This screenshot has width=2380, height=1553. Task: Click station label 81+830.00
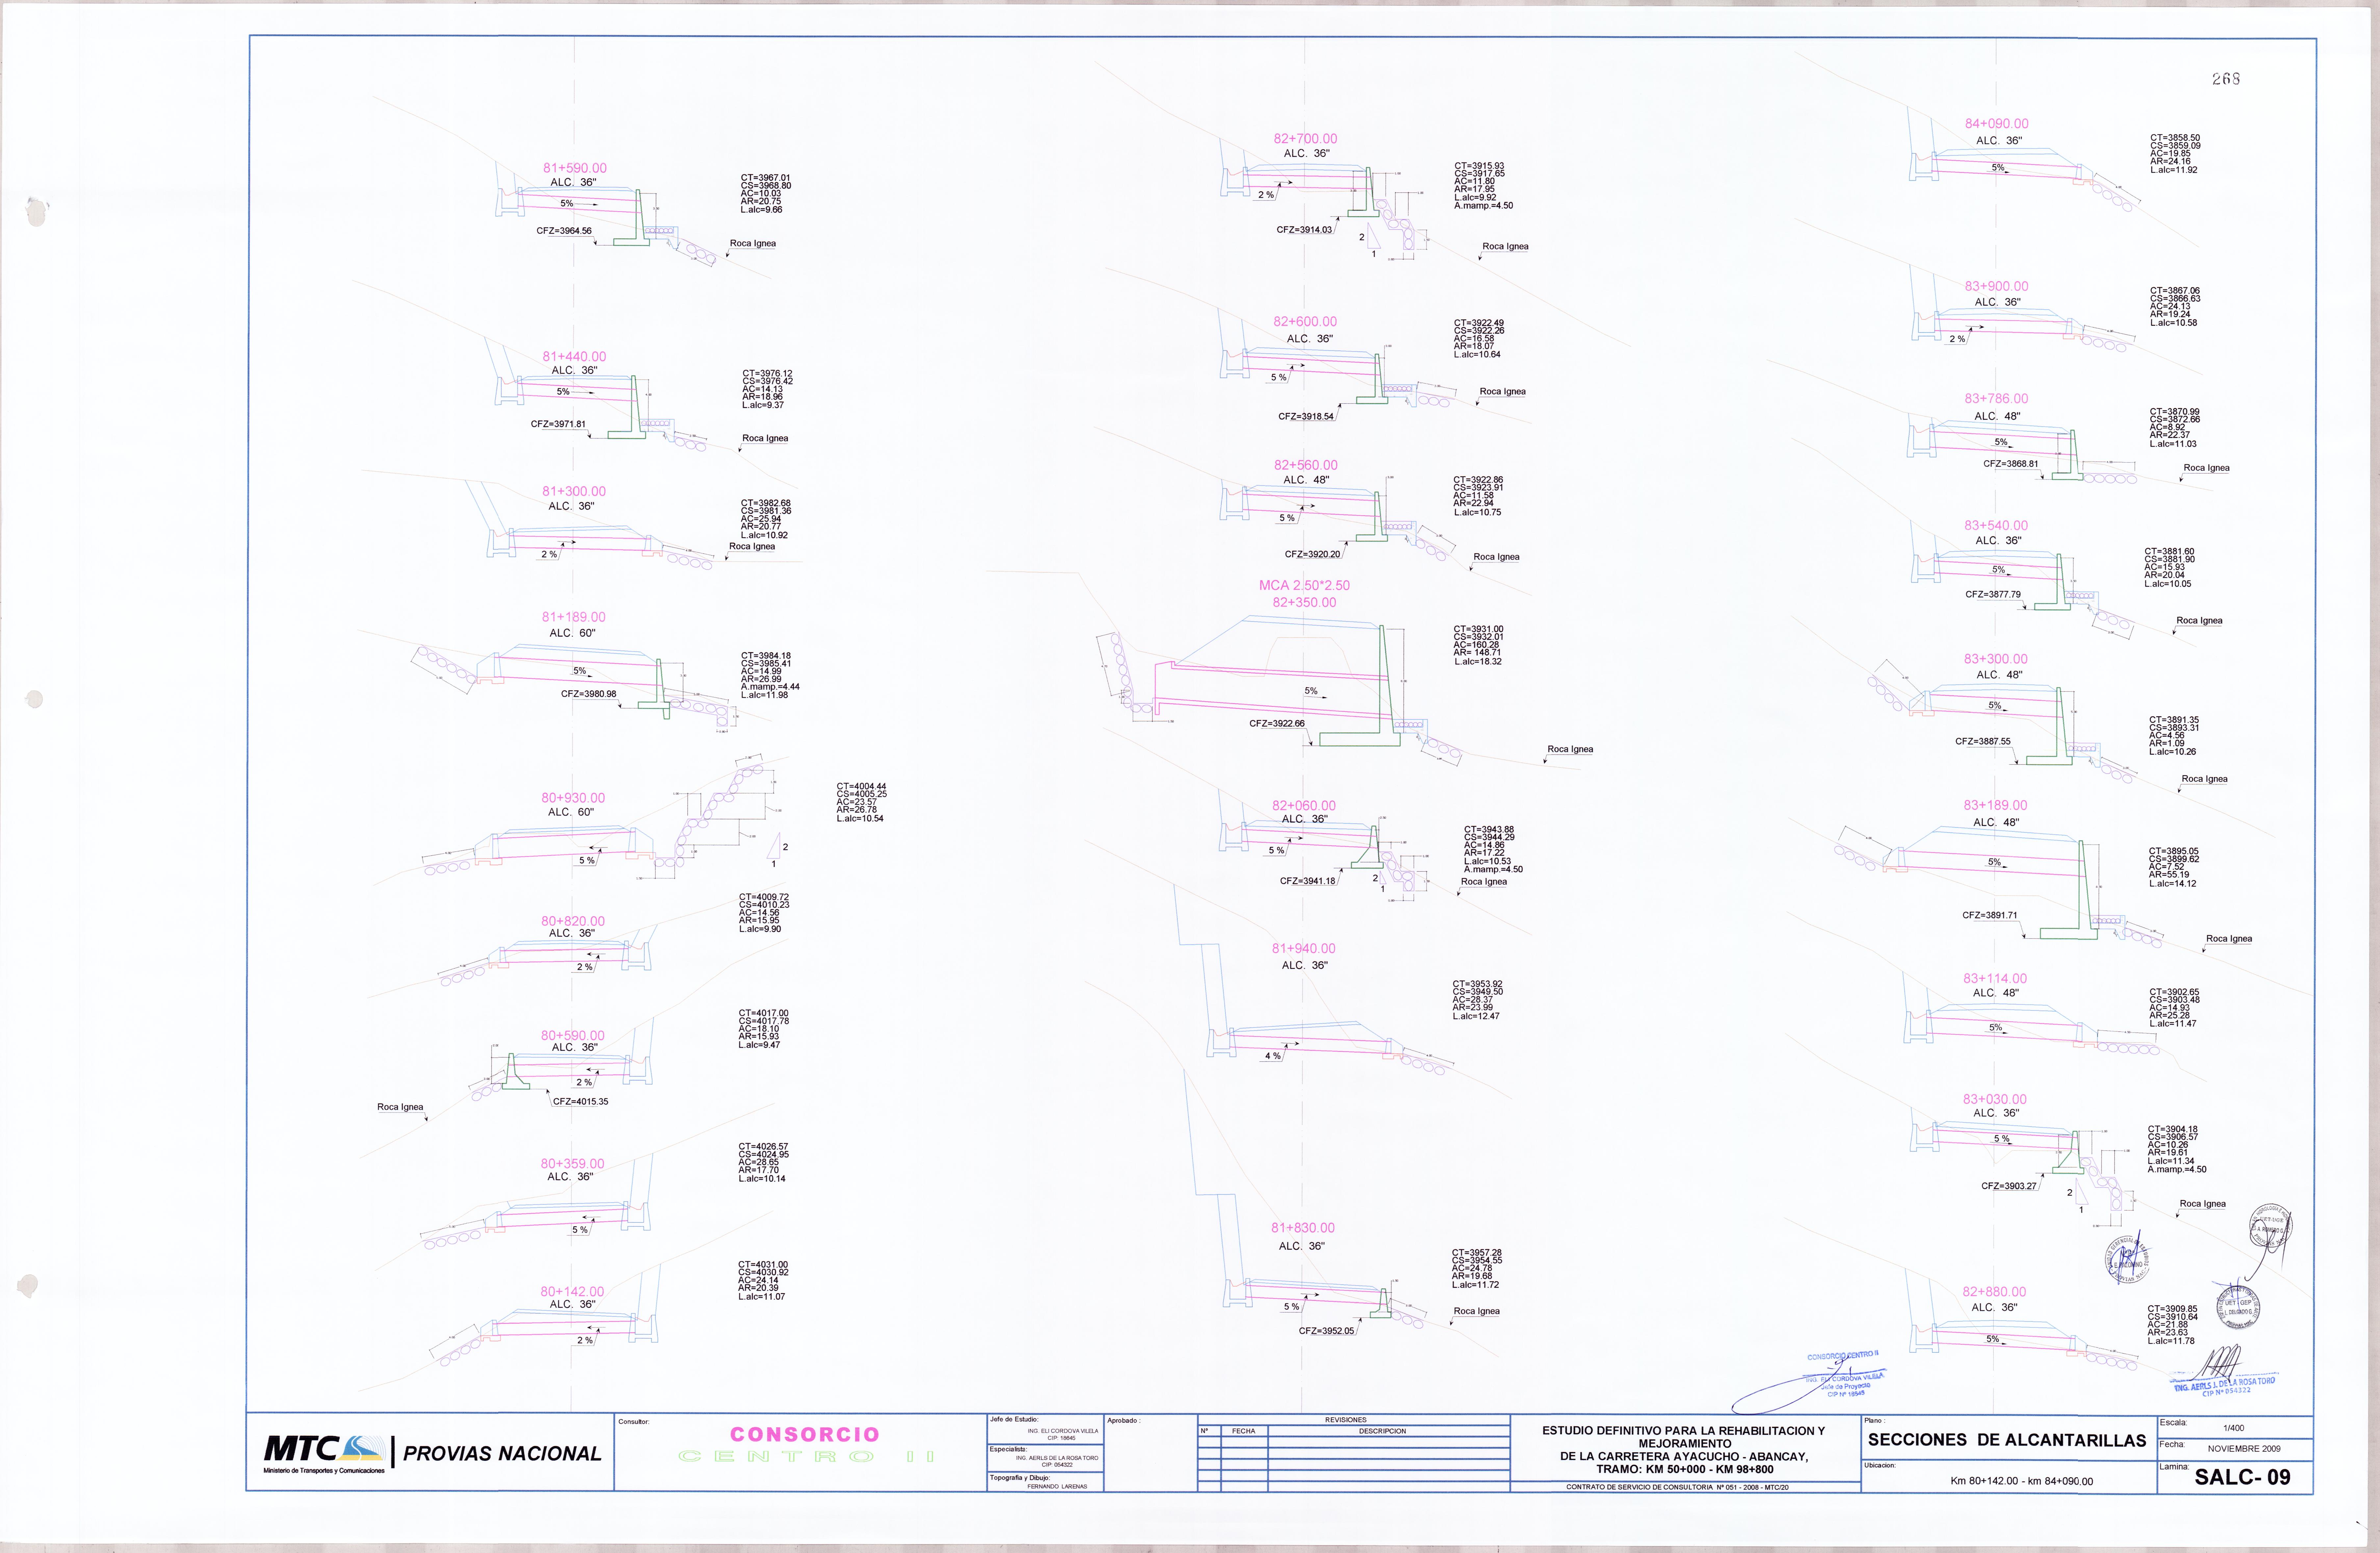pos(1303,1228)
